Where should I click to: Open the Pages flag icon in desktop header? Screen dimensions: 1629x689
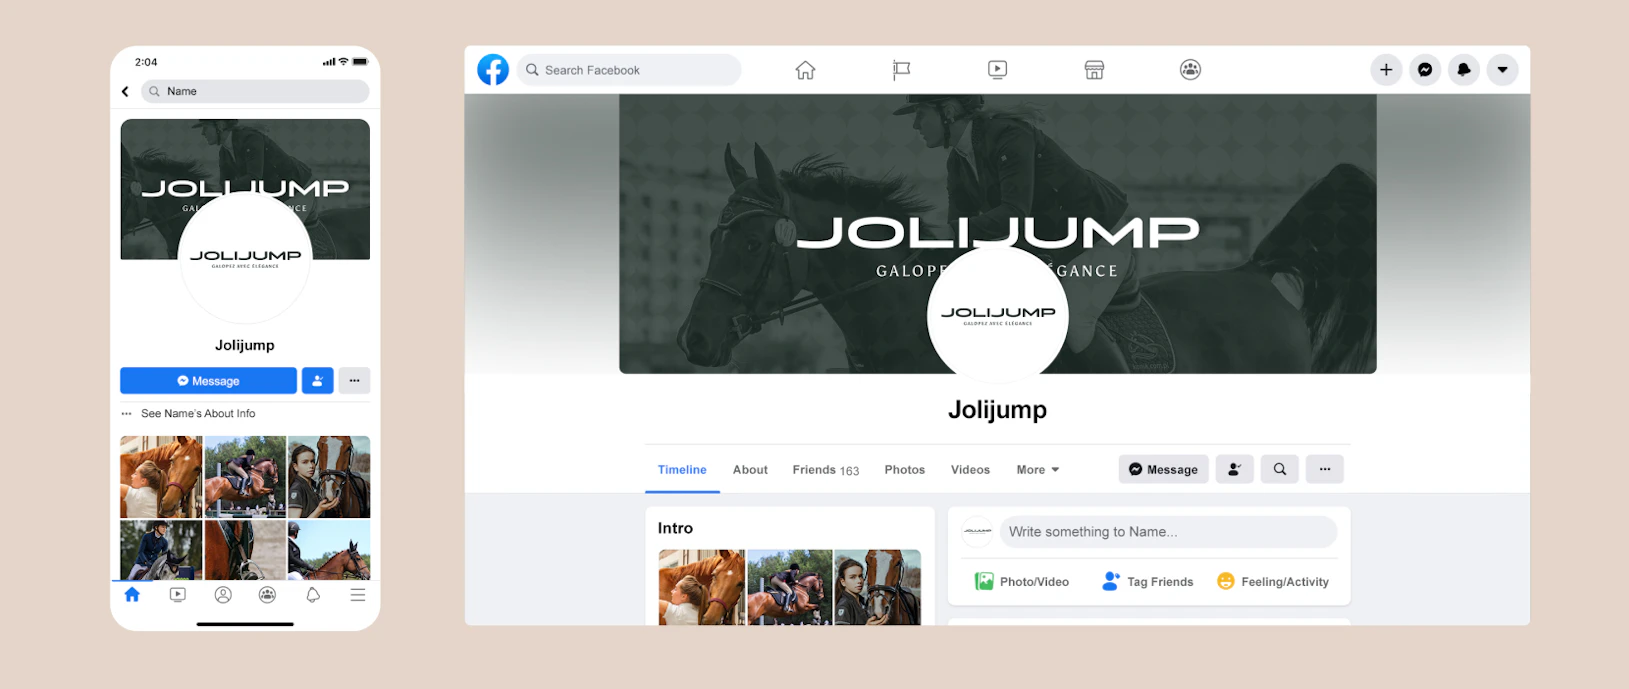pyautogui.click(x=901, y=70)
